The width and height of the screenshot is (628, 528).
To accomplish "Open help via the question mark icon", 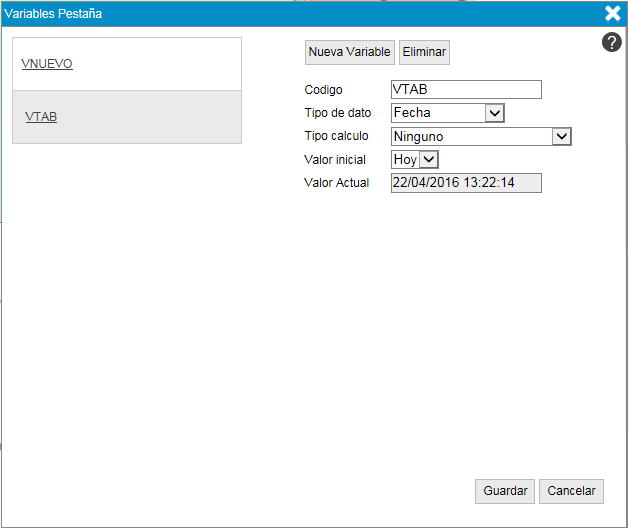I will point(612,42).
